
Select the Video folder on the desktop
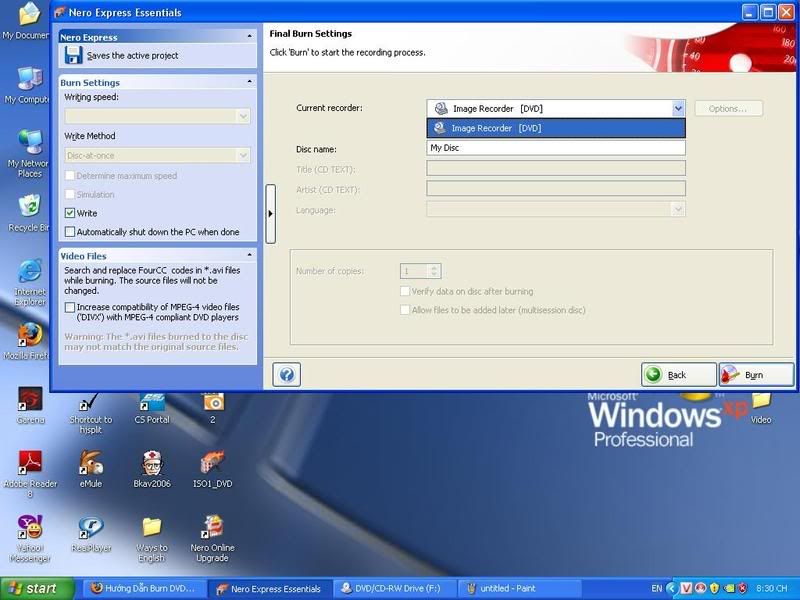pyautogui.click(x=761, y=409)
